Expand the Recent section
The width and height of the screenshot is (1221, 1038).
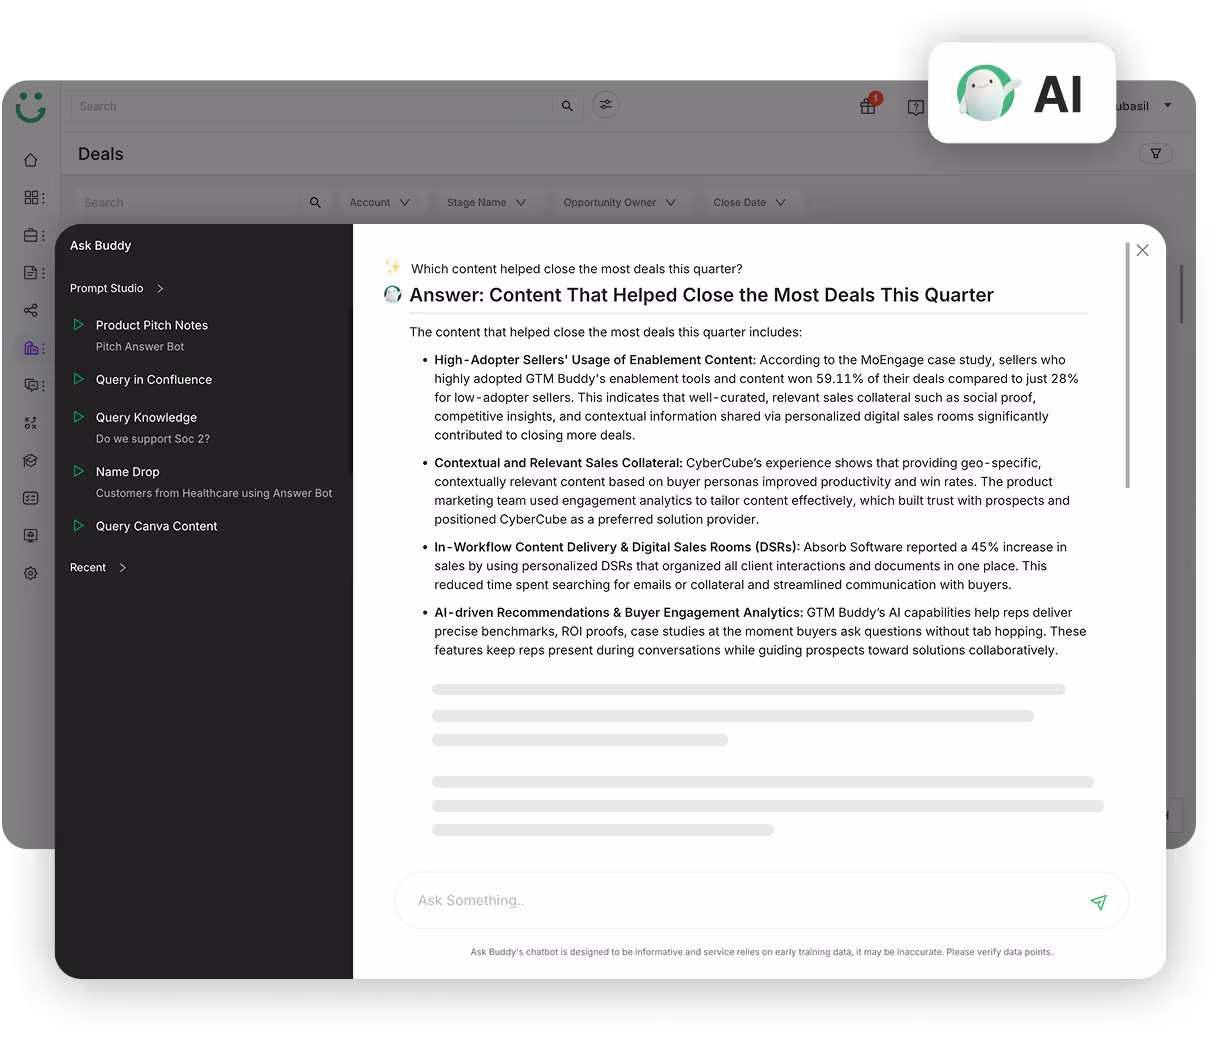(98, 568)
